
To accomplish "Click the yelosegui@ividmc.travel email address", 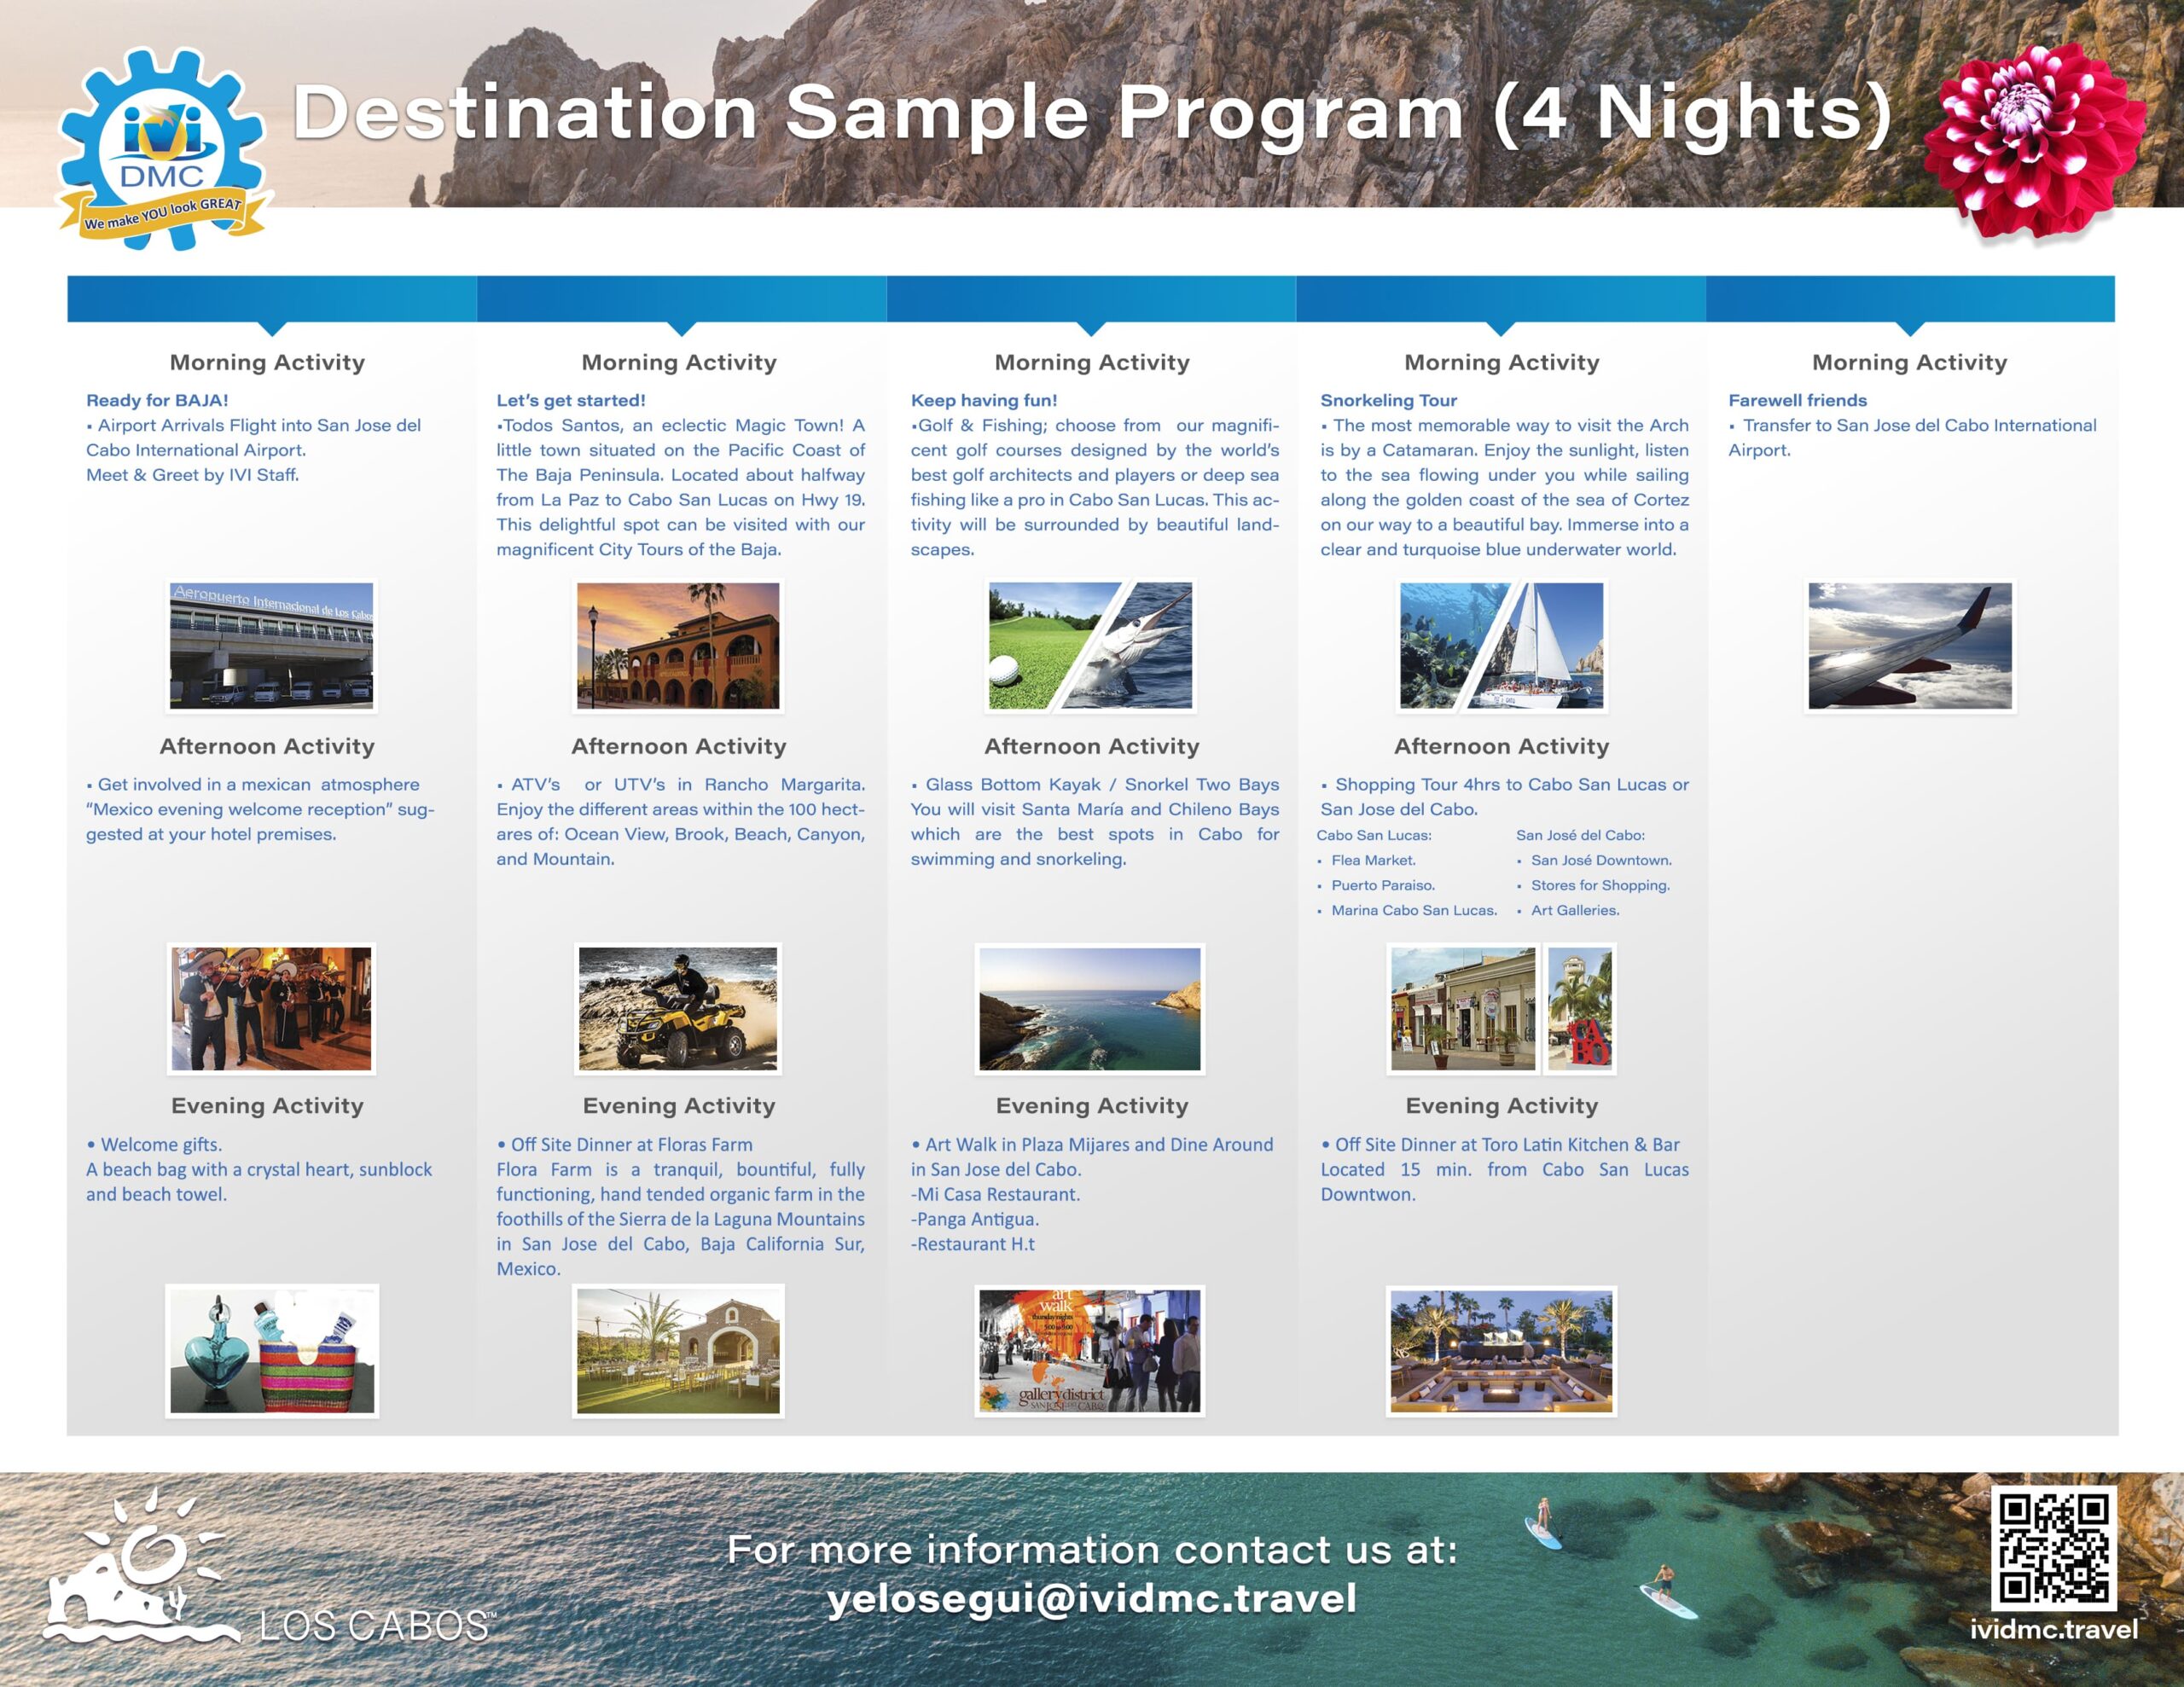I will (1091, 1599).
